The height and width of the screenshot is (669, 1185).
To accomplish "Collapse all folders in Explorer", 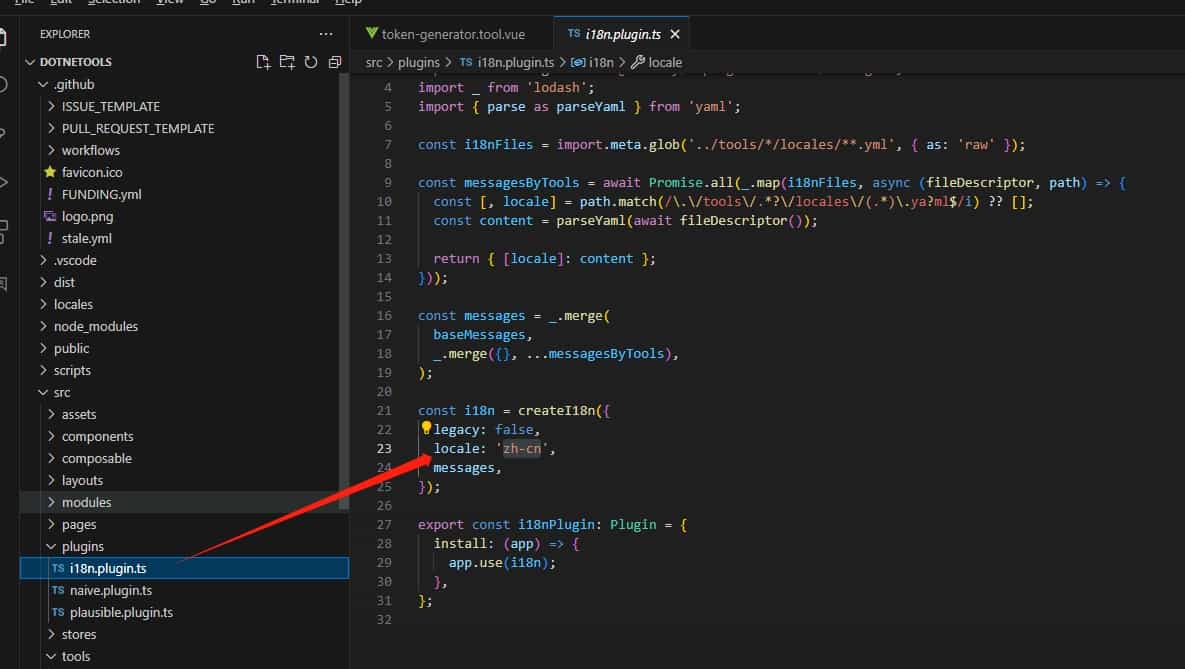I will [x=335, y=61].
